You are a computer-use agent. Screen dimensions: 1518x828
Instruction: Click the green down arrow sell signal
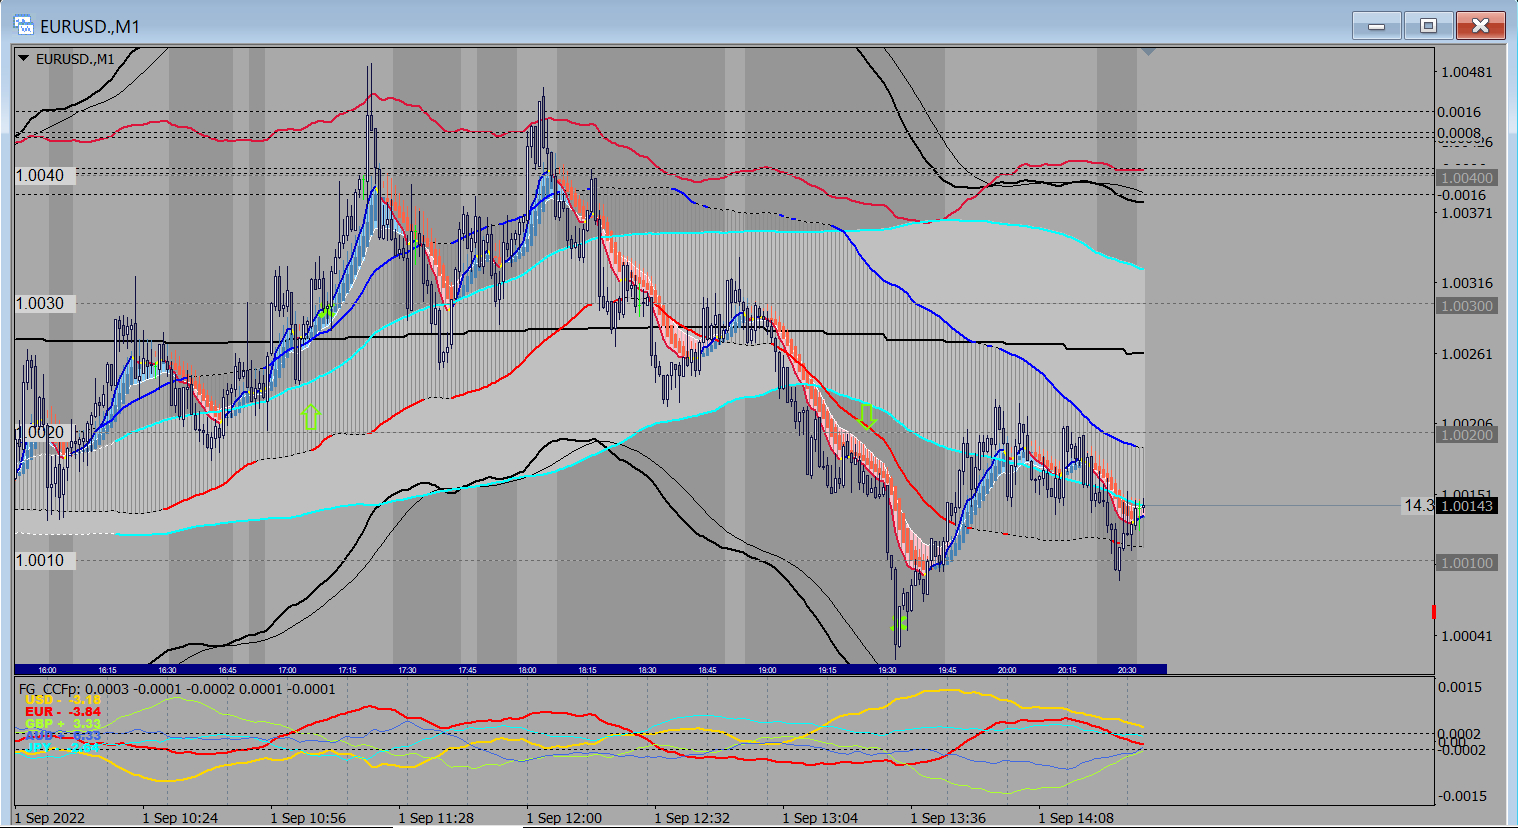pyautogui.click(x=866, y=416)
